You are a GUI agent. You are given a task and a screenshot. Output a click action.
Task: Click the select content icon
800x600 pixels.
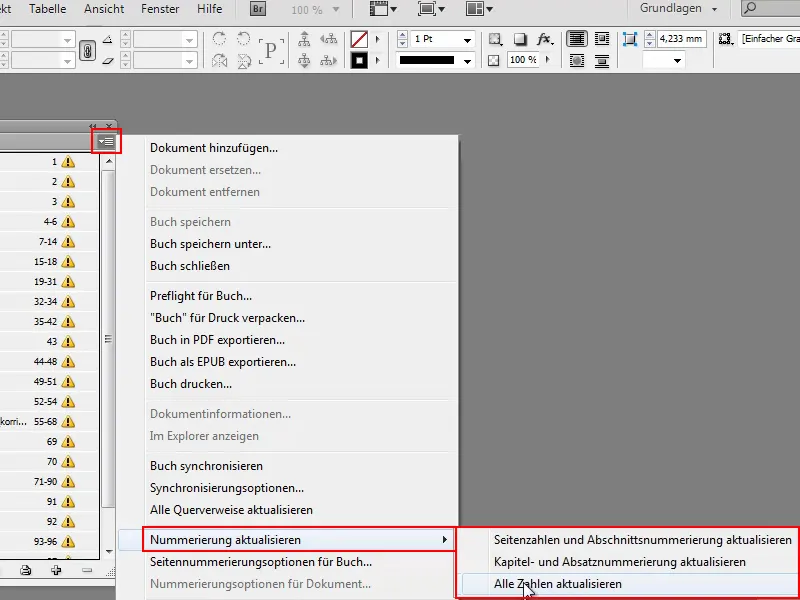(305, 61)
